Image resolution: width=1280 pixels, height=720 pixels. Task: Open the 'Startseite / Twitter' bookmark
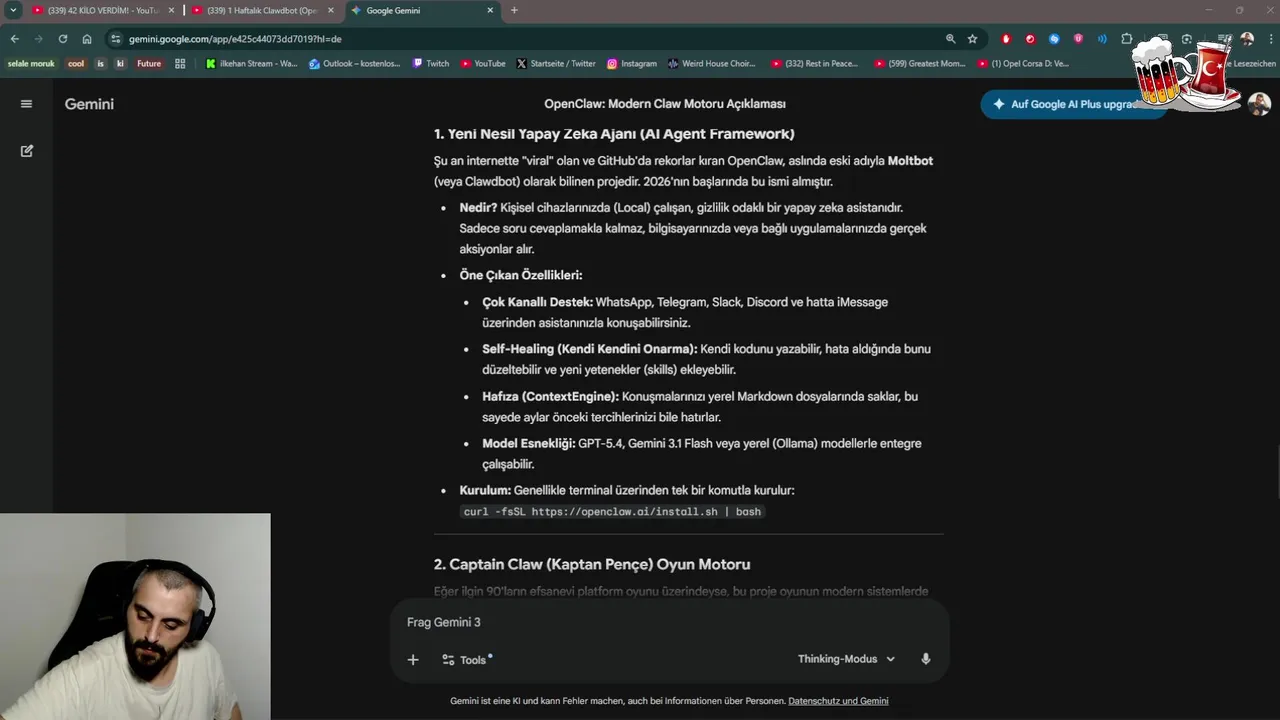(x=556, y=63)
